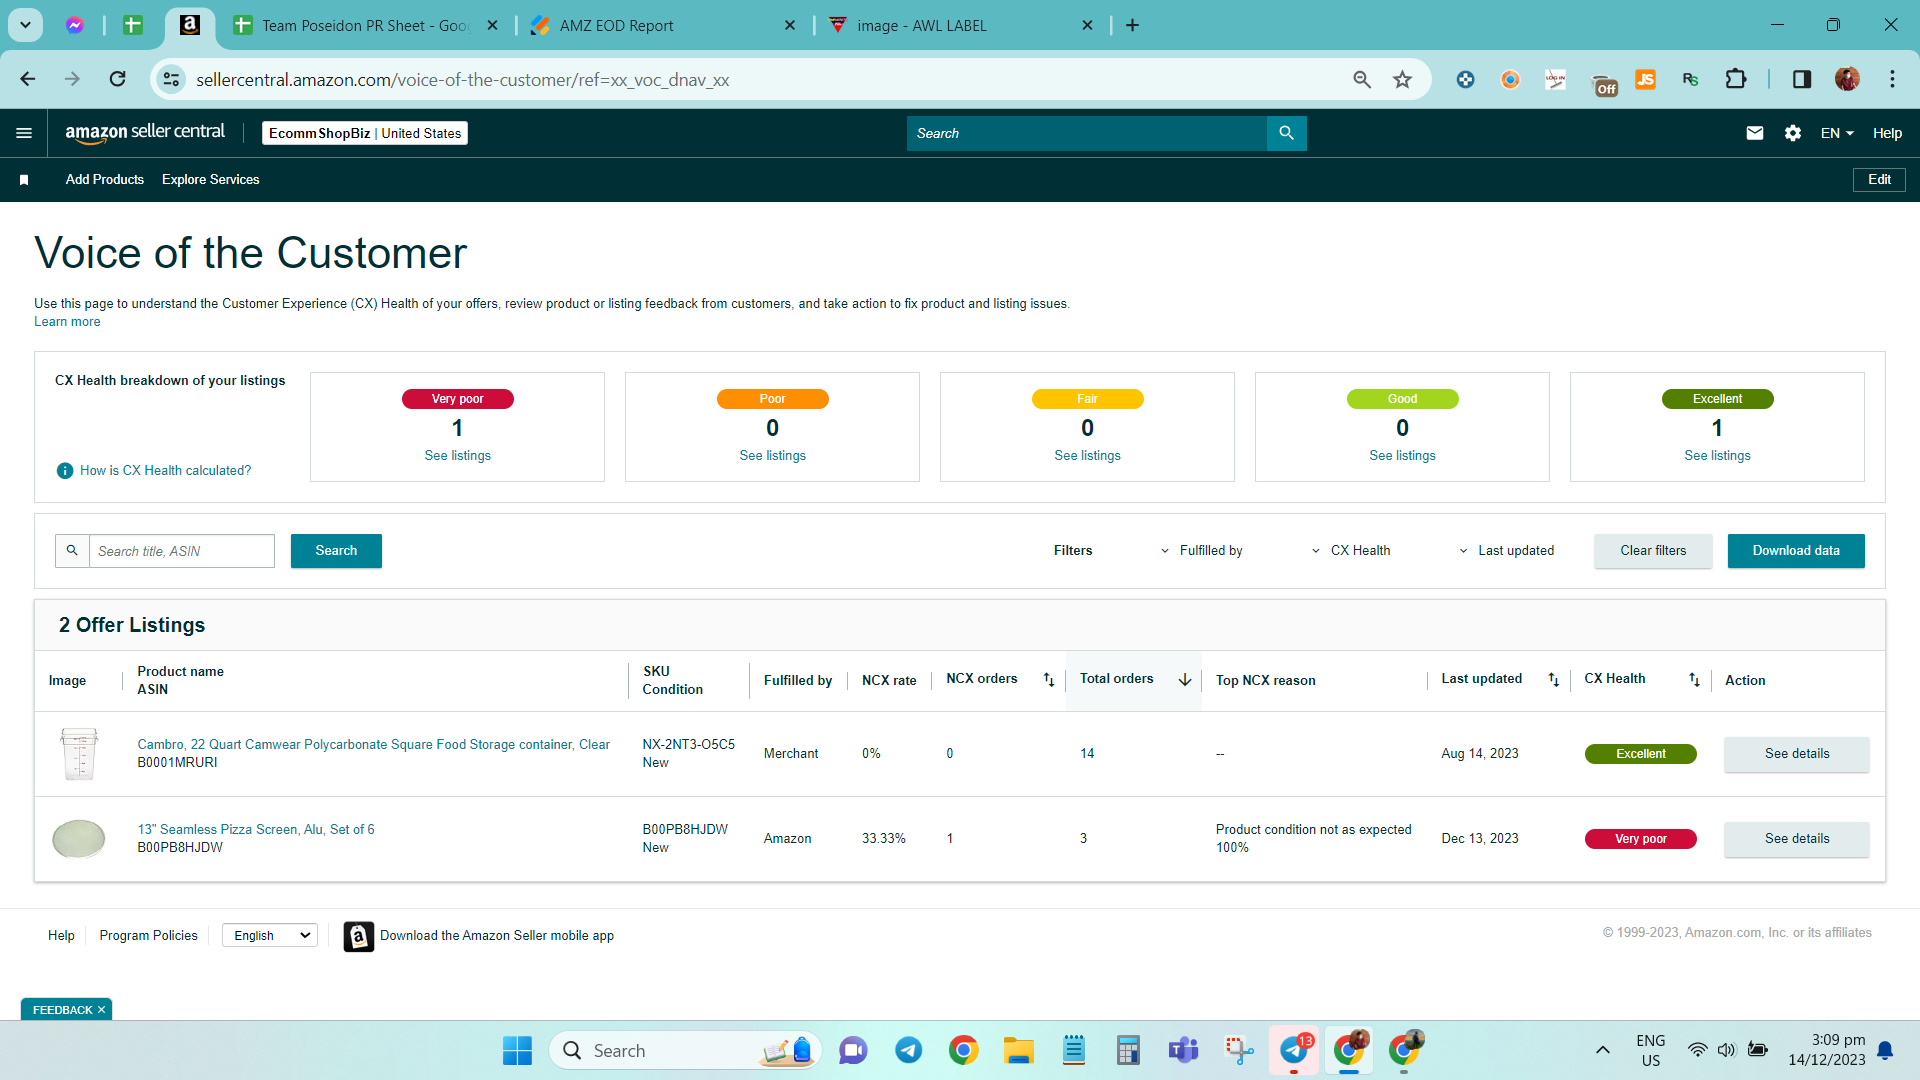
Task: See listings under Very poor
Action: tap(457, 456)
